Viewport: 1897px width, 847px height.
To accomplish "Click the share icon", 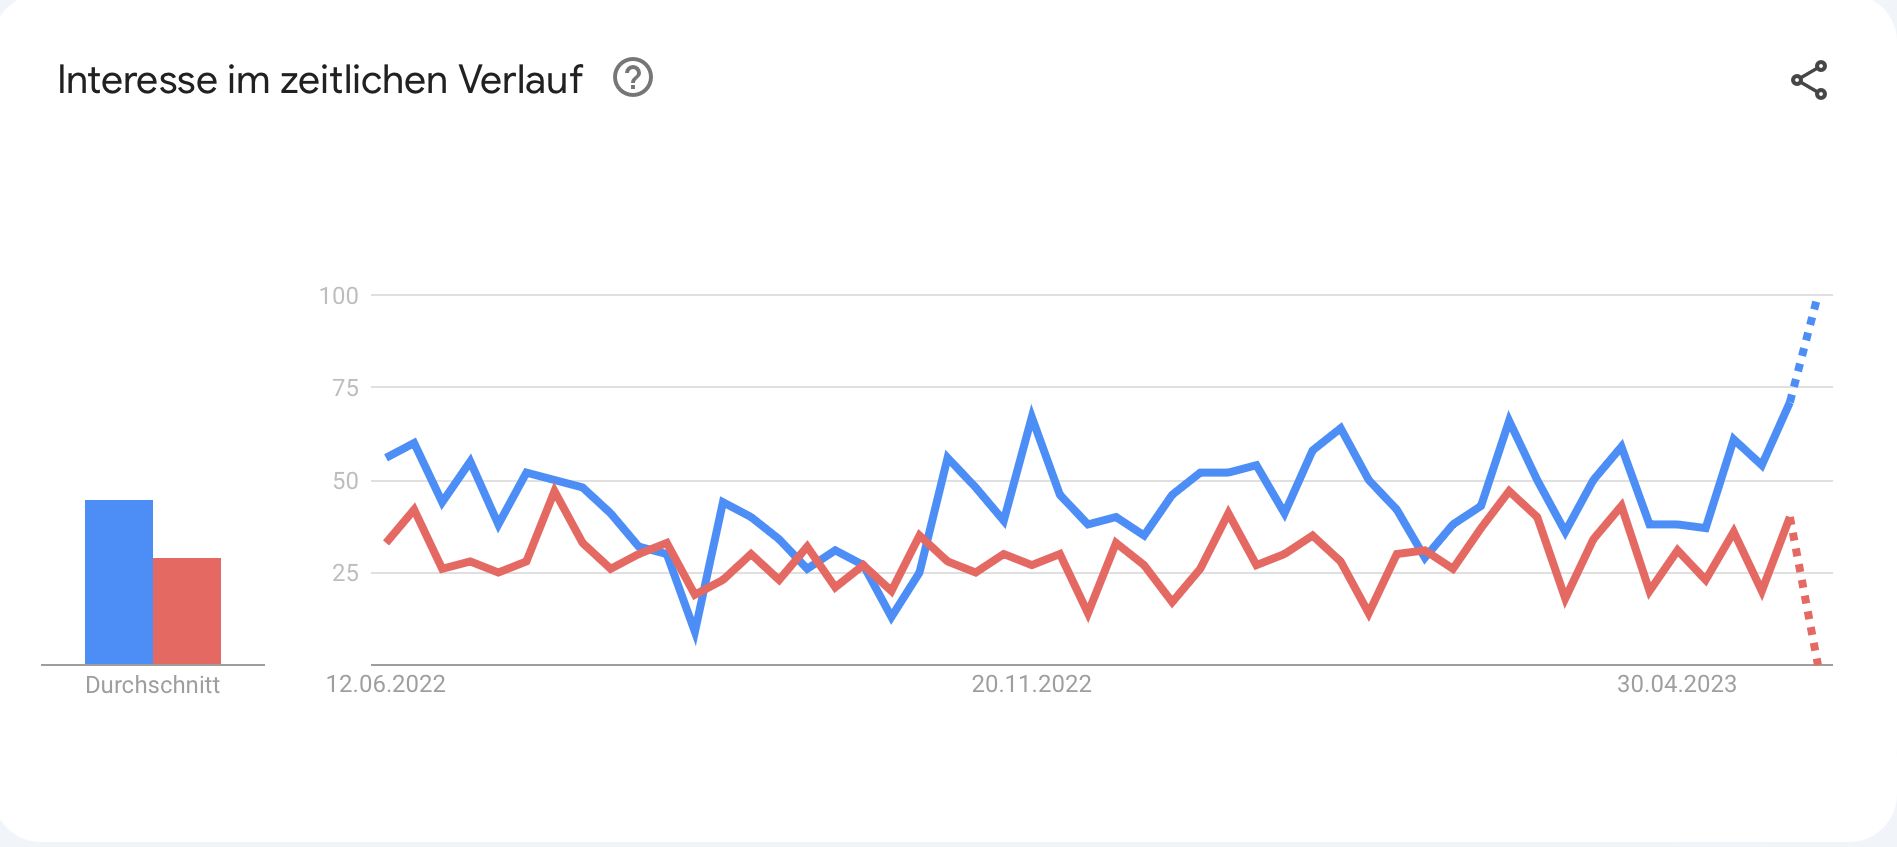I will (x=1808, y=80).
